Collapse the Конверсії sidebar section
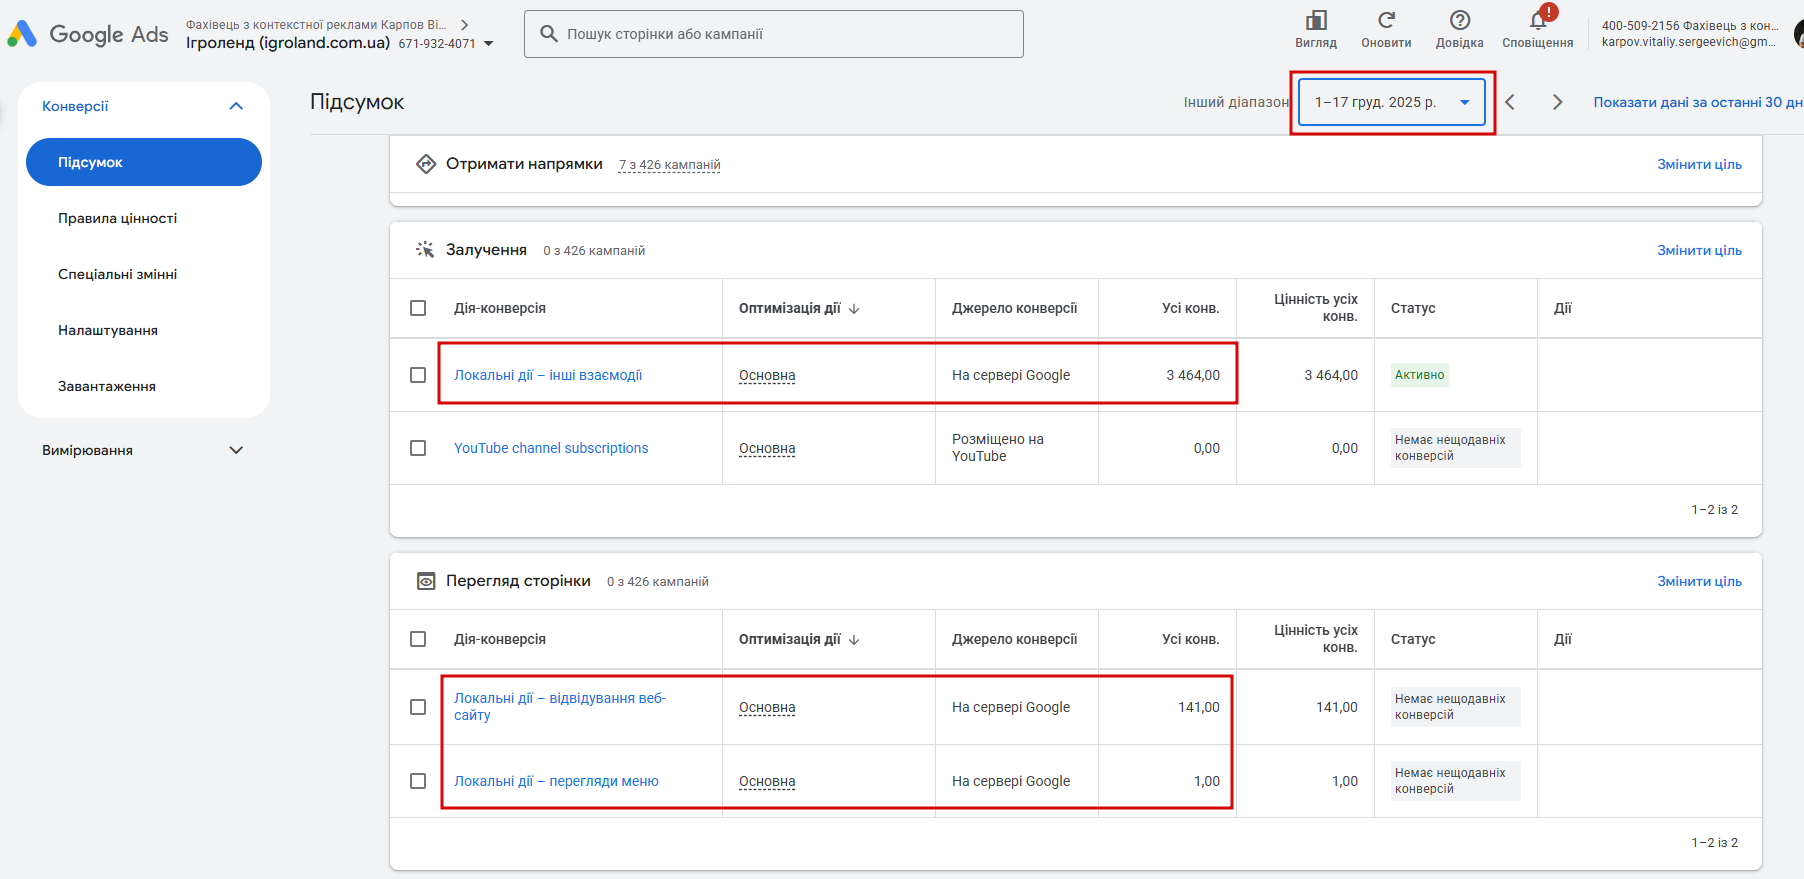 236,106
